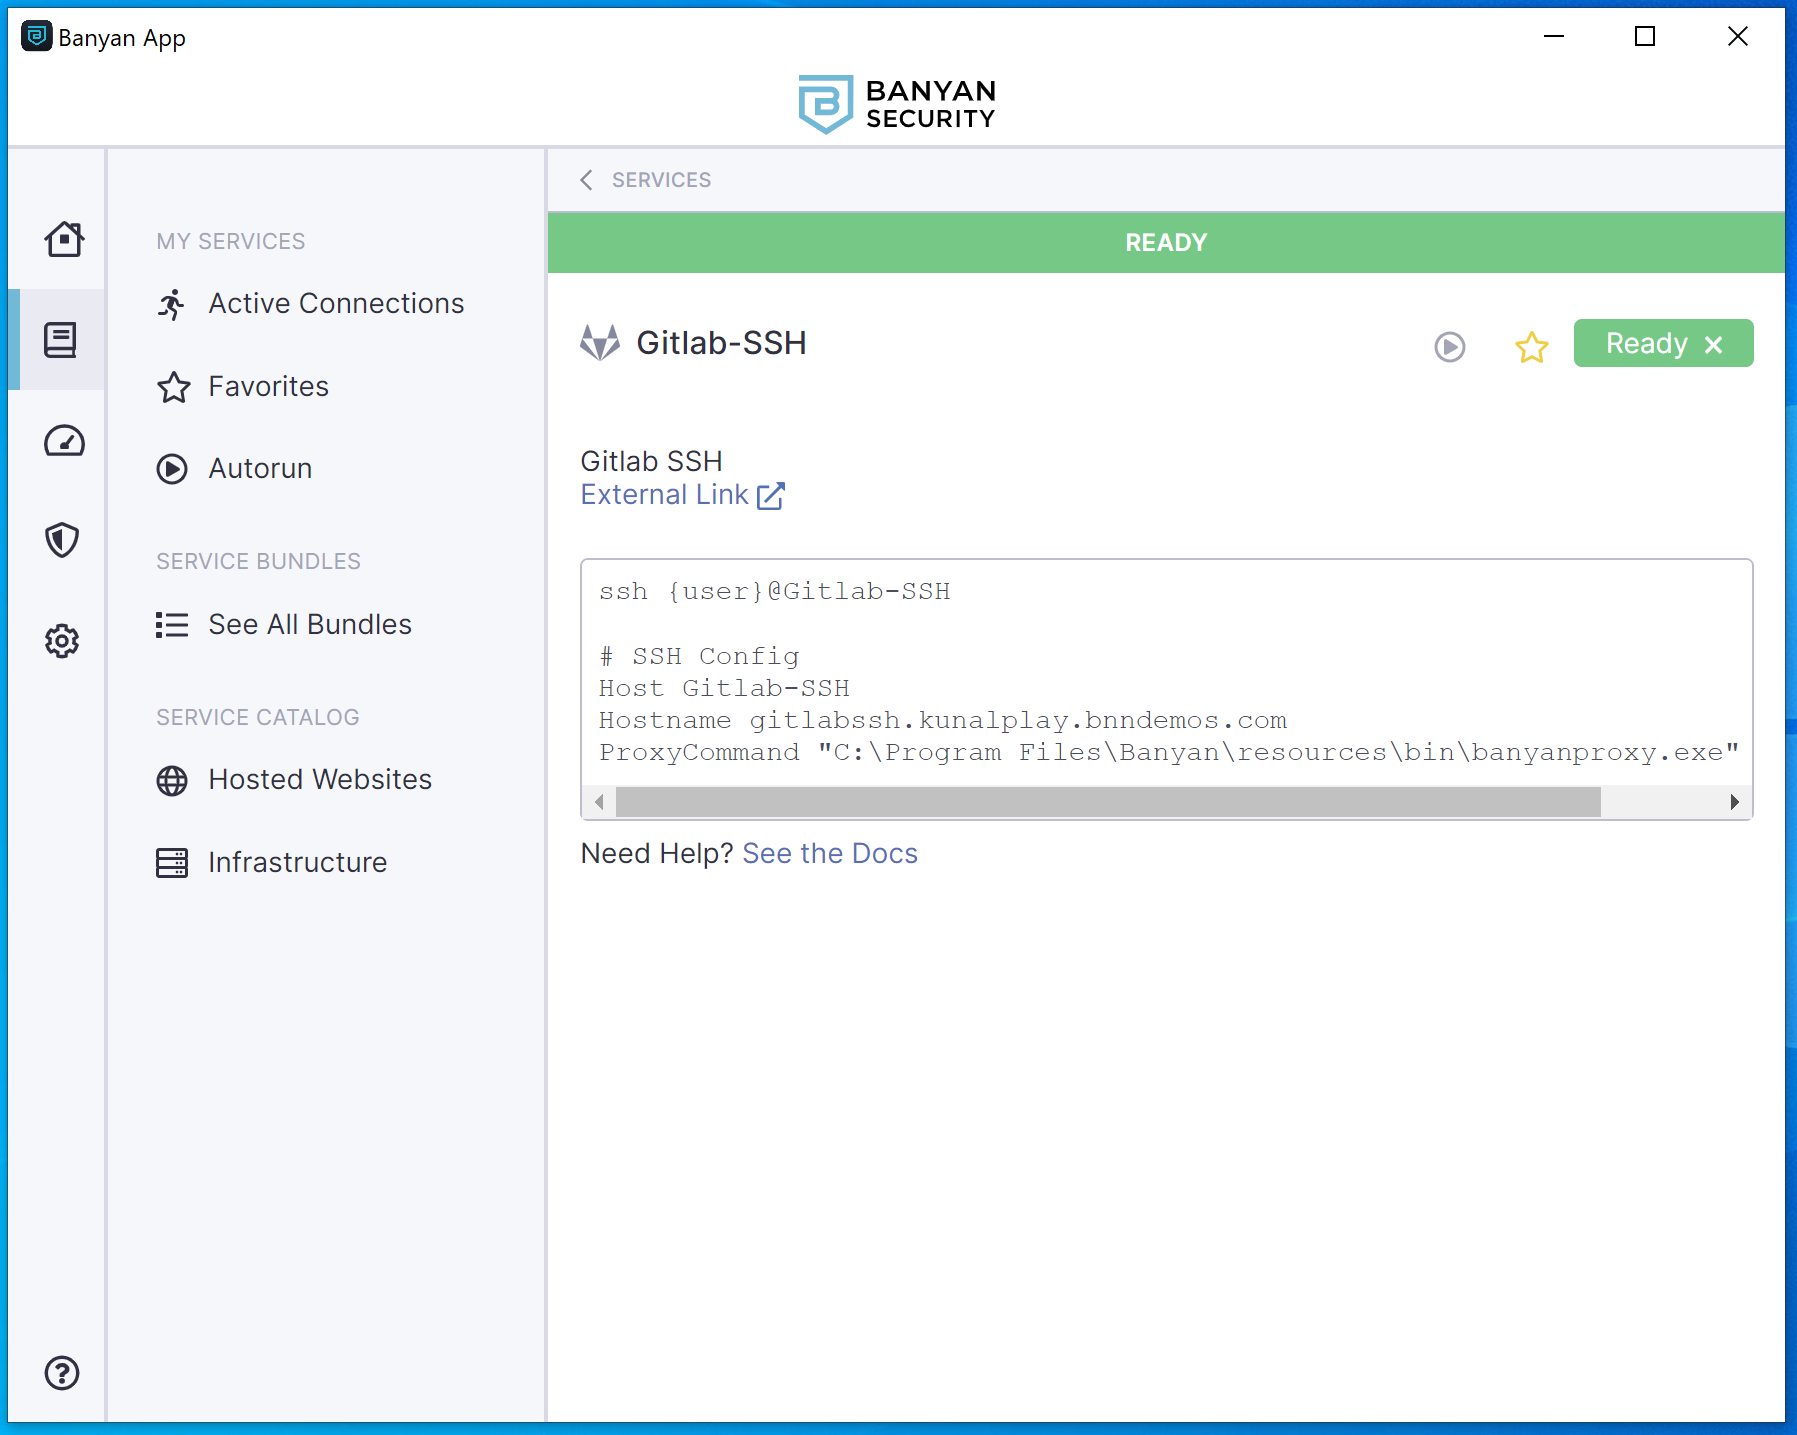
Task: Close the Banyan App window
Action: (x=1738, y=37)
